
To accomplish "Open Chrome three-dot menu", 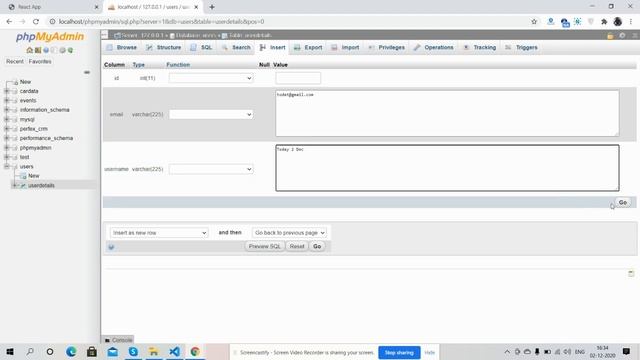I will (x=631, y=22).
